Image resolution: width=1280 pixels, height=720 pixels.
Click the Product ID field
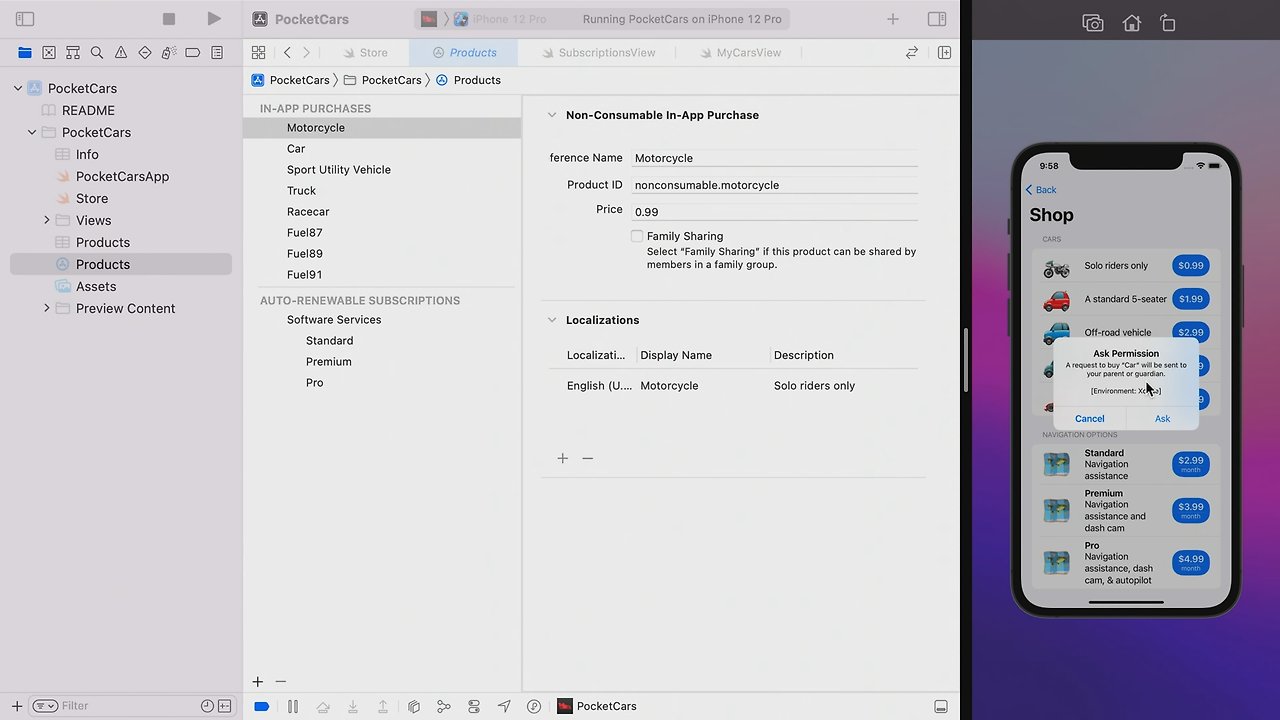(775, 185)
